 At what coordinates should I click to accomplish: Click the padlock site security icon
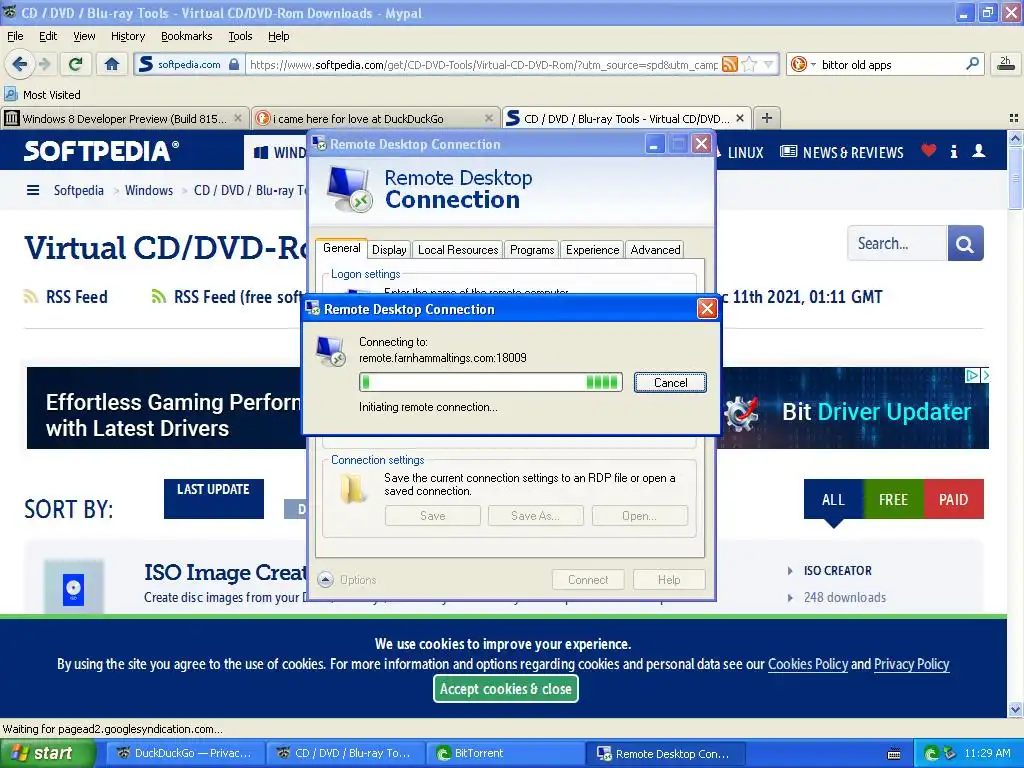coord(234,64)
